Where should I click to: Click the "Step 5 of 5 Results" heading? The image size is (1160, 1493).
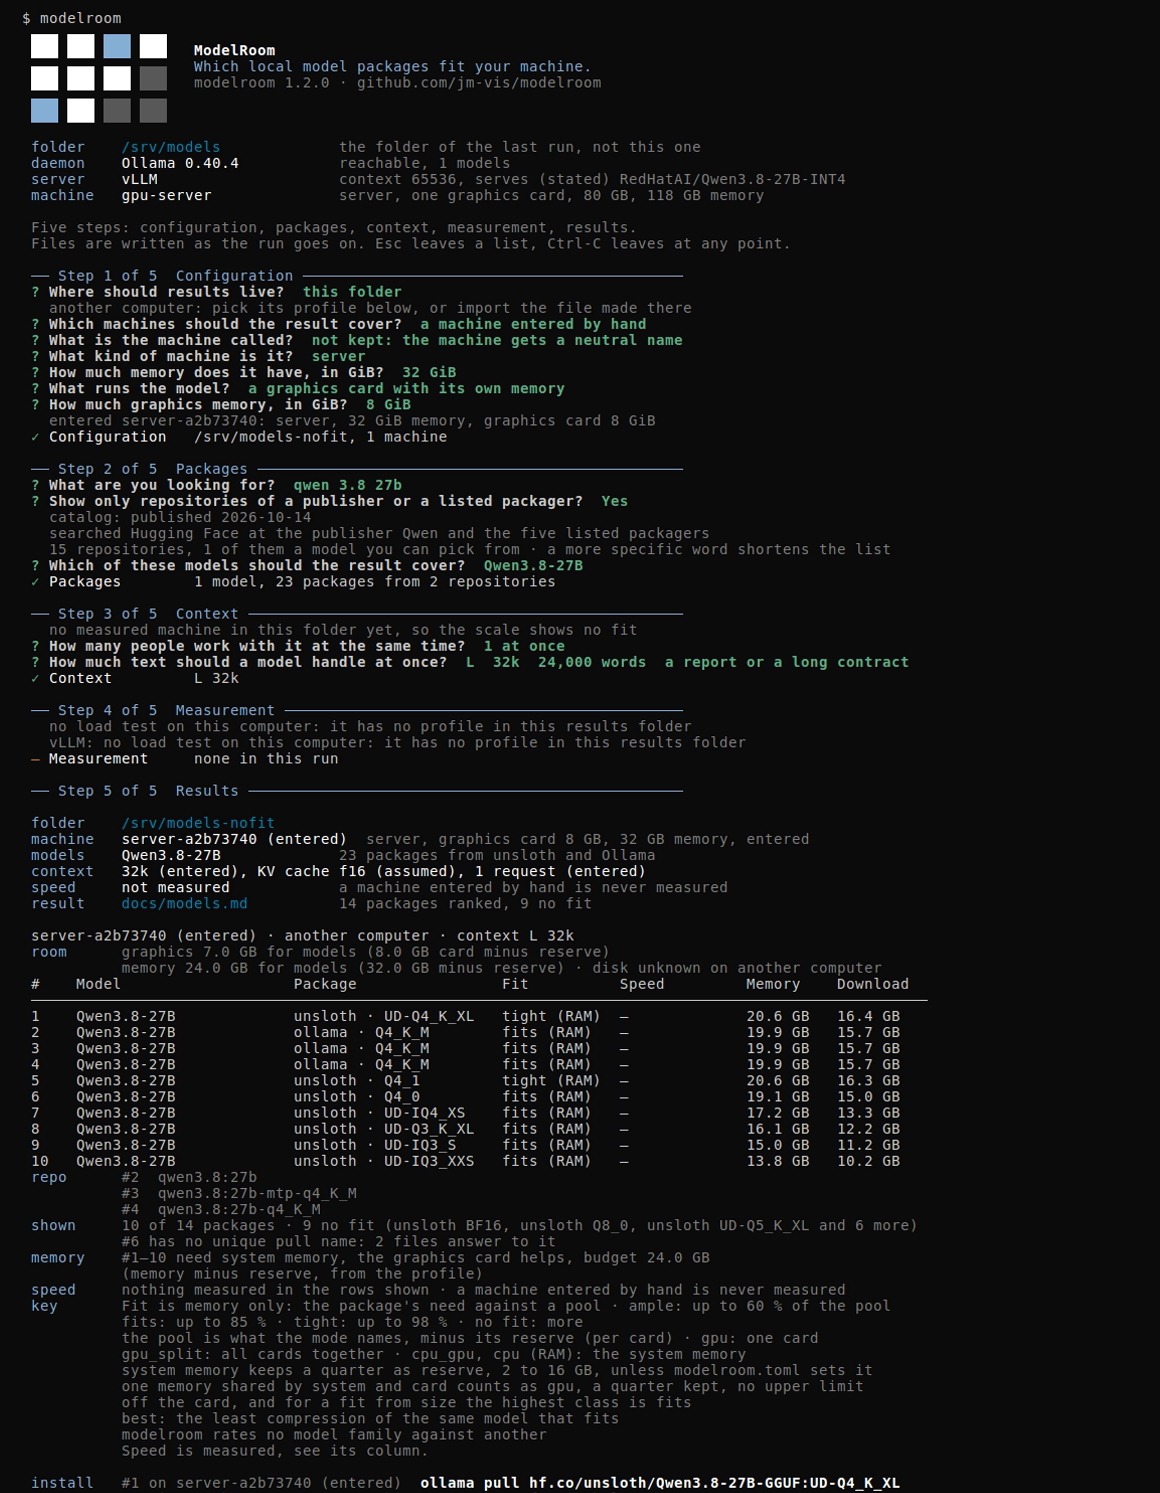(148, 791)
